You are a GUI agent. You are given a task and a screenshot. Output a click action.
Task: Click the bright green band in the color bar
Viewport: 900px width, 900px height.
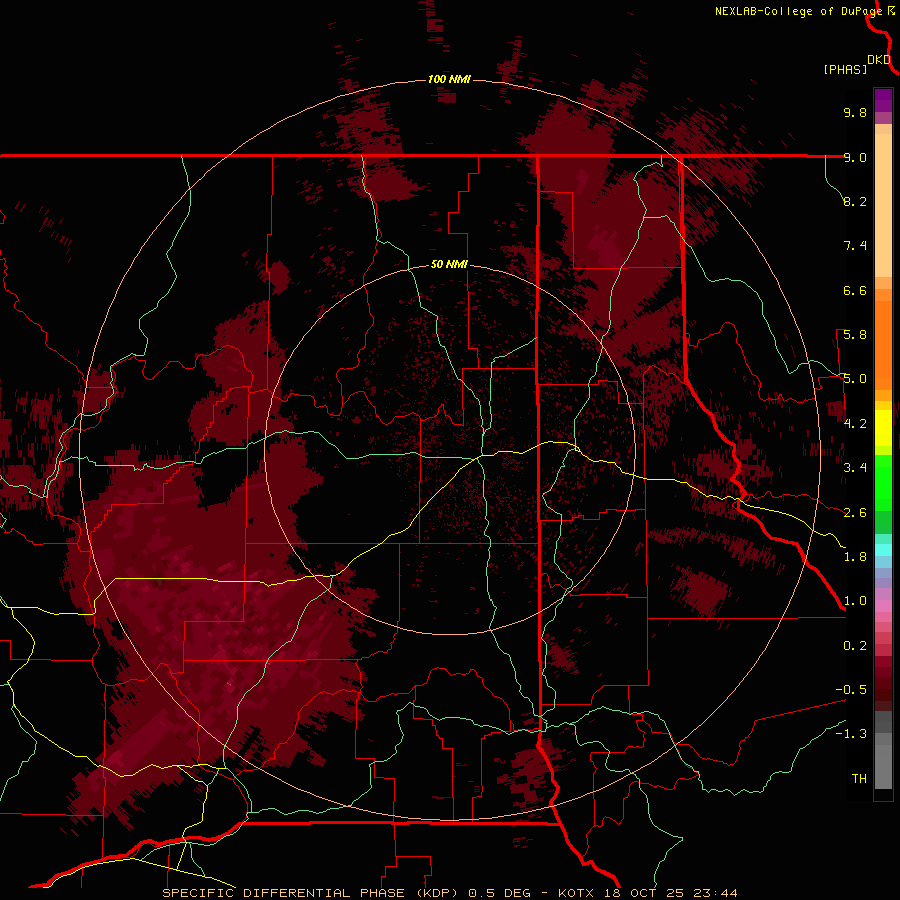click(x=883, y=483)
